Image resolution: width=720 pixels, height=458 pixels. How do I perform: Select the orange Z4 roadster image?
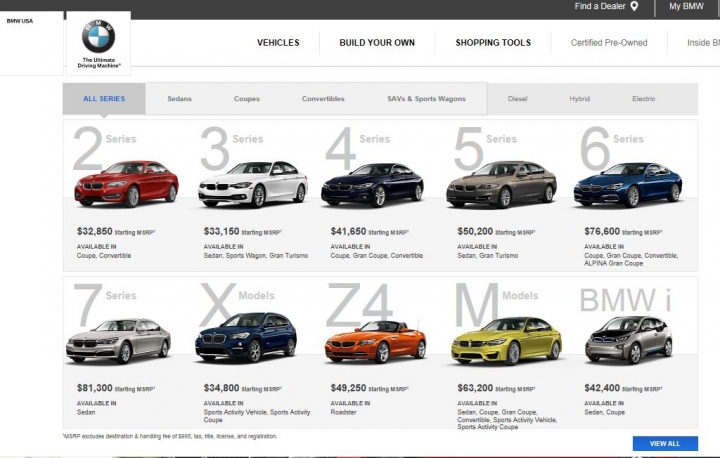[x=376, y=342]
